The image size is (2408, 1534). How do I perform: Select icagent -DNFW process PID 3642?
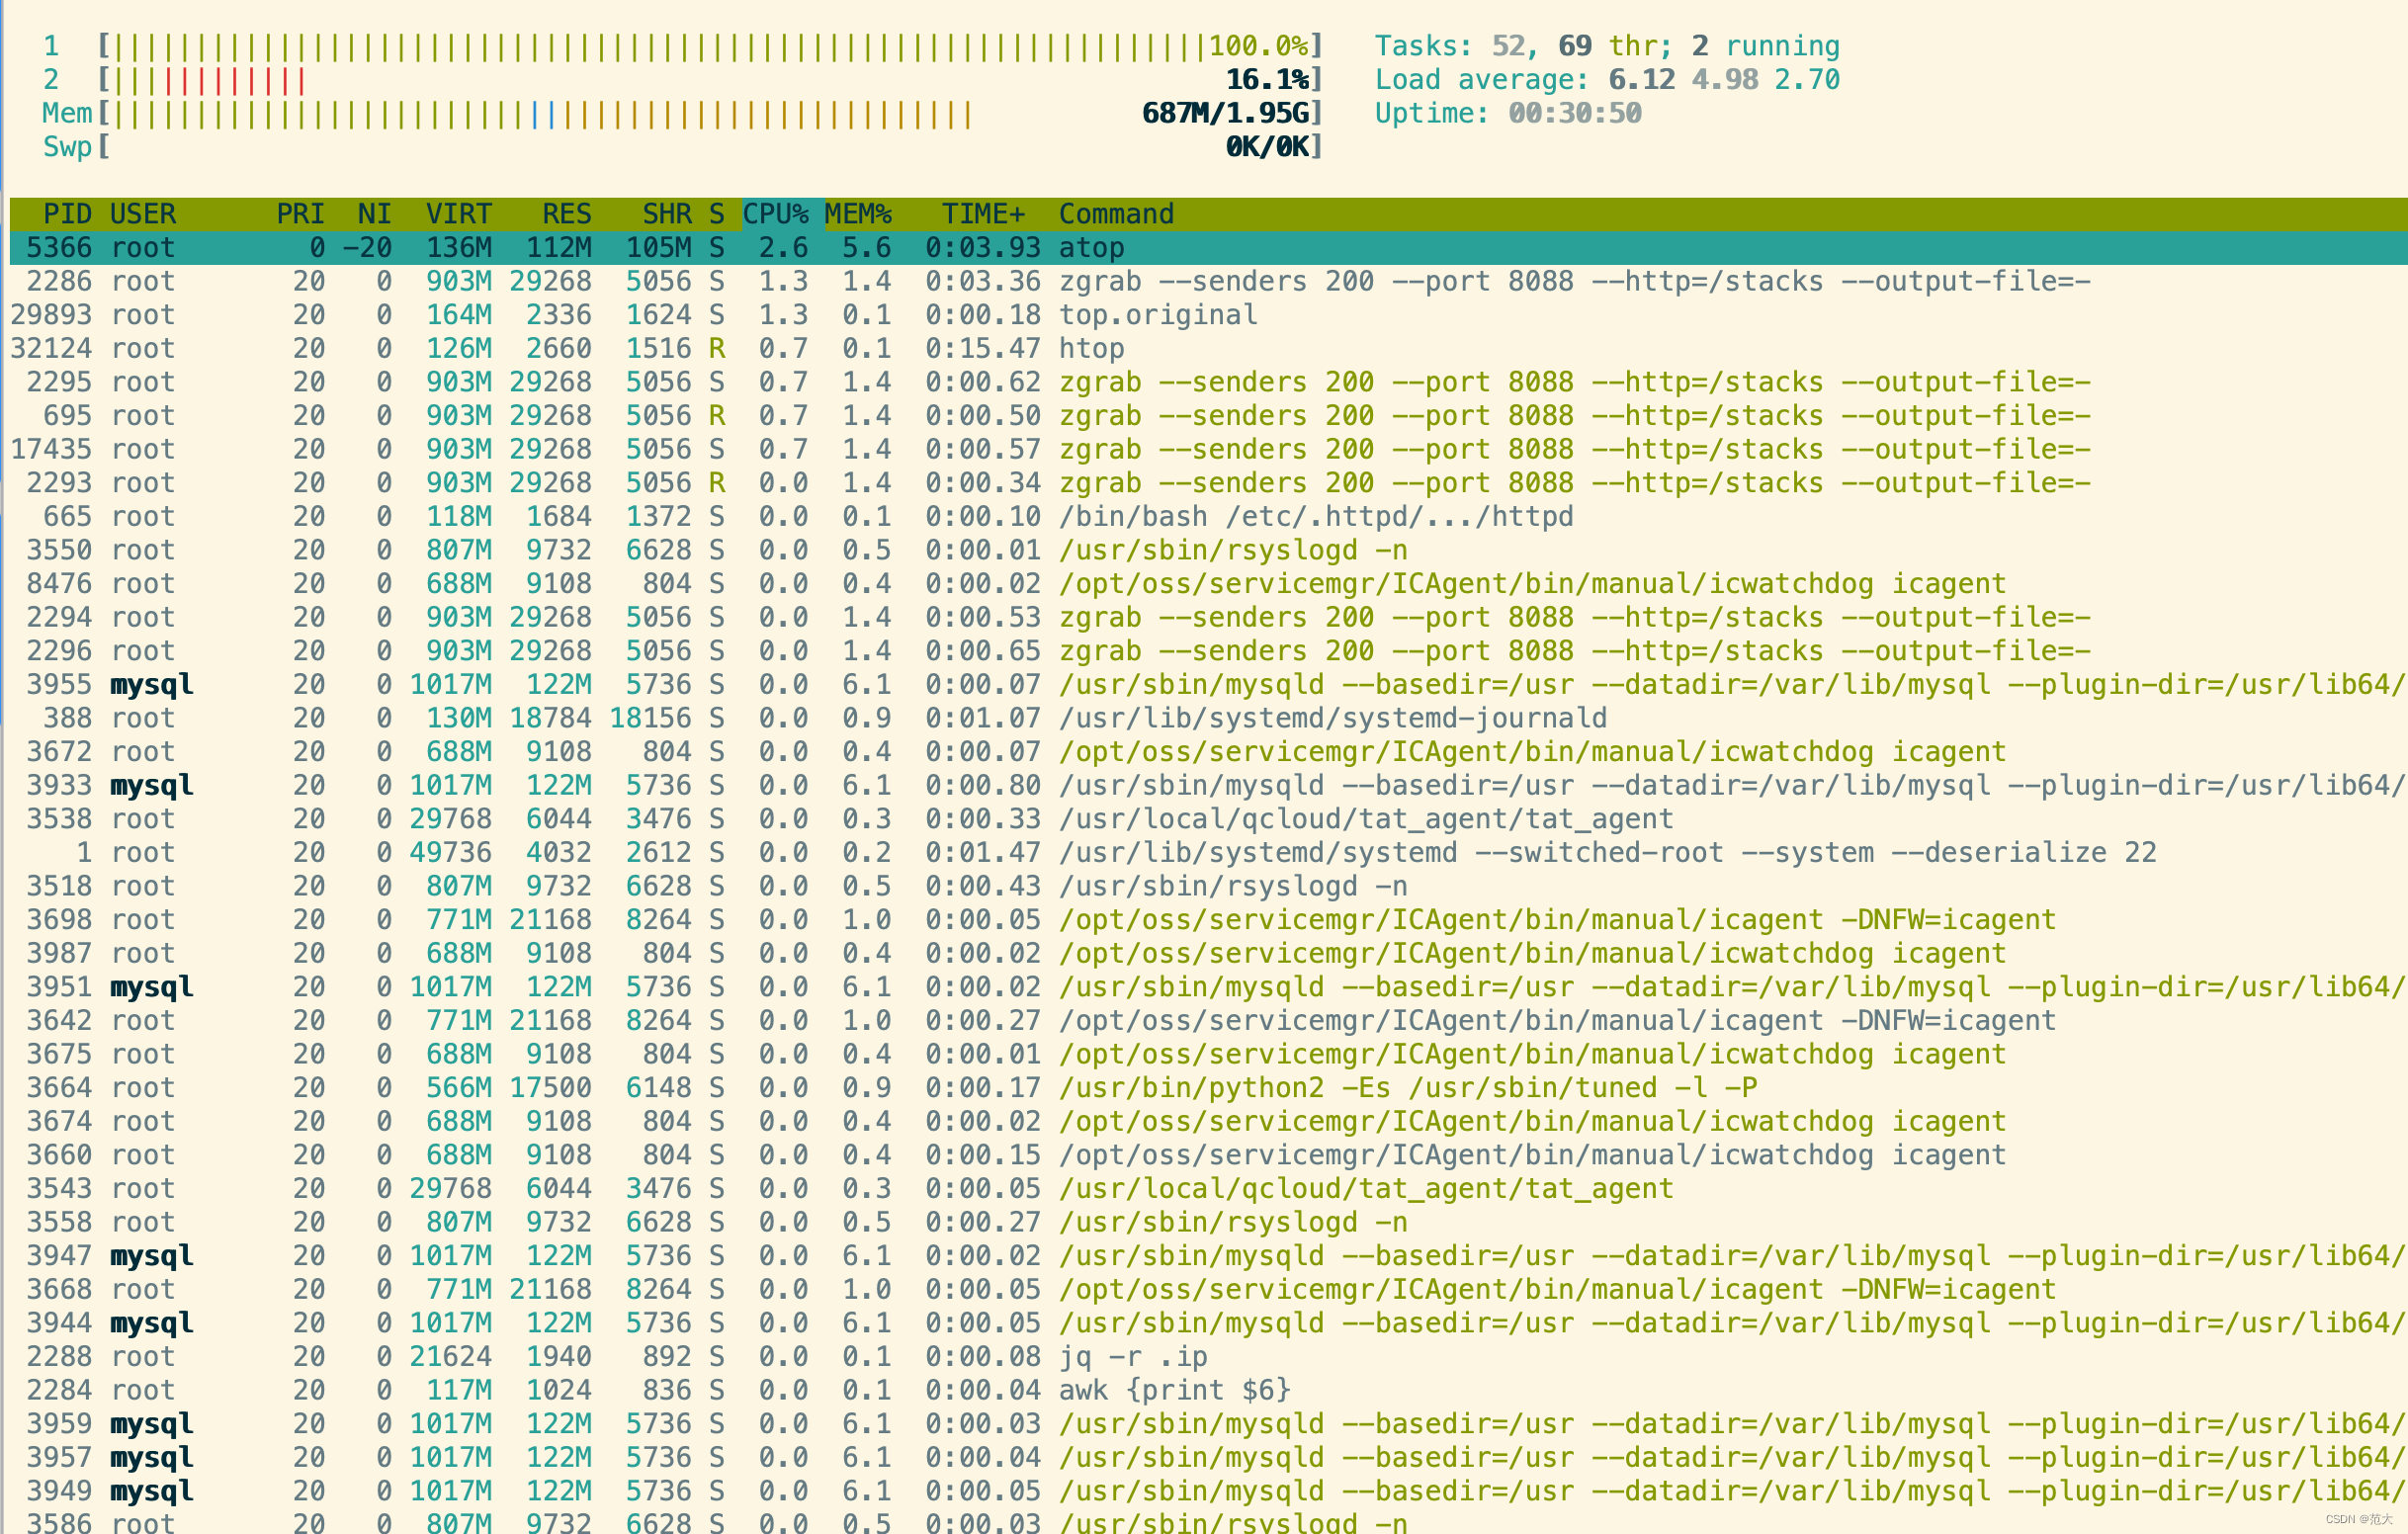click(x=1208, y=1021)
